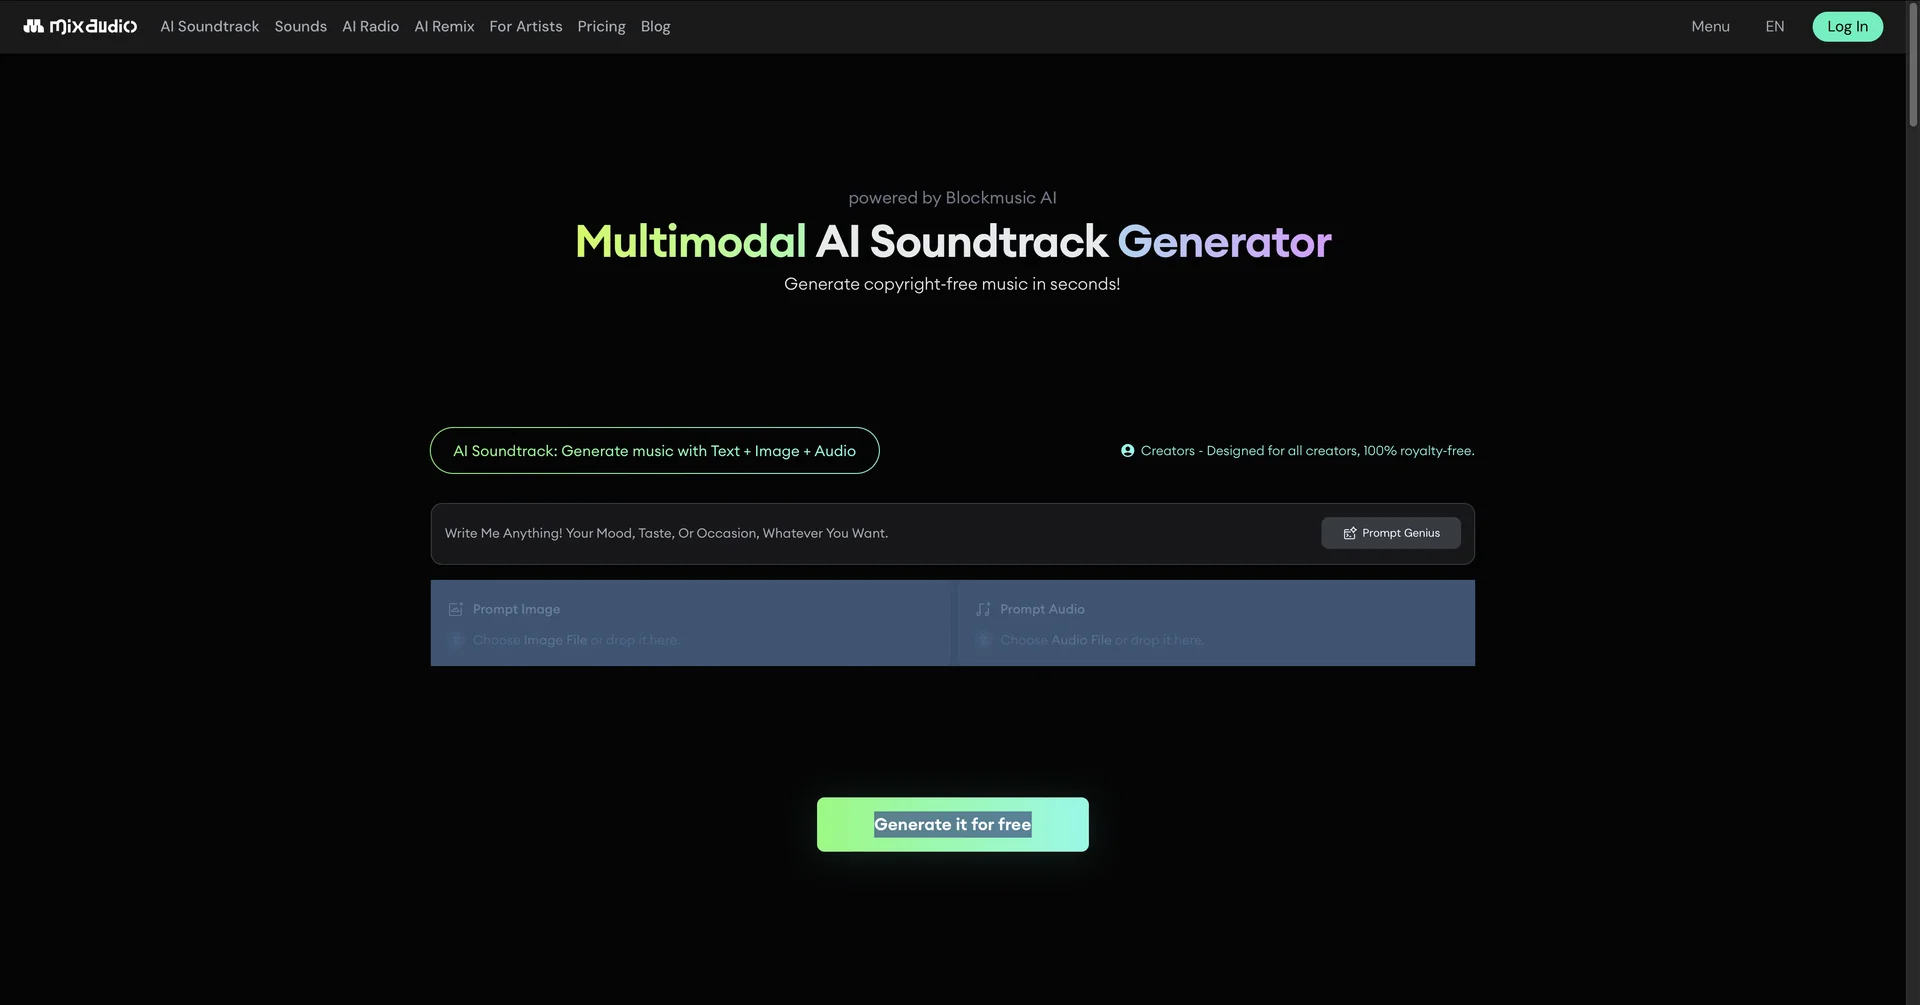Click 'Generate copyright-free music in seconds!' text
Image resolution: width=1920 pixels, height=1005 pixels.
click(x=952, y=284)
